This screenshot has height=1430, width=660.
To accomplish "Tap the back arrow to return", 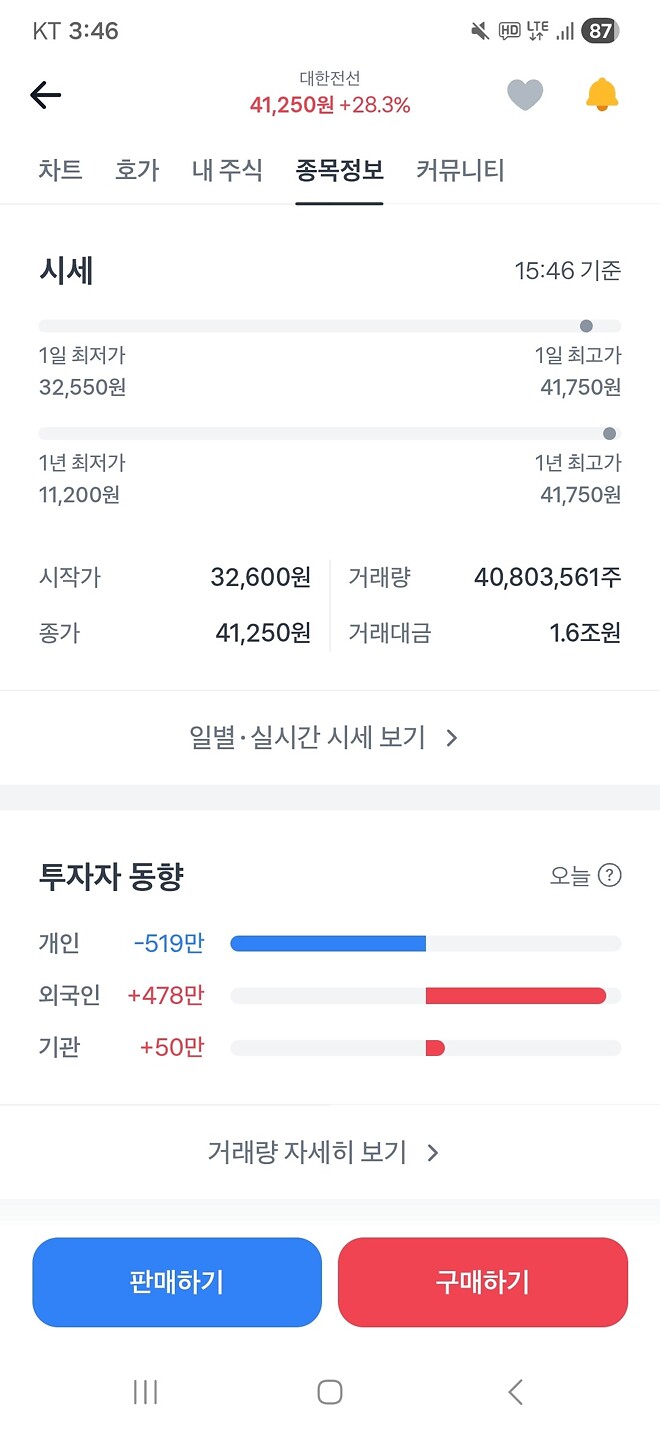I will point(44,93).
